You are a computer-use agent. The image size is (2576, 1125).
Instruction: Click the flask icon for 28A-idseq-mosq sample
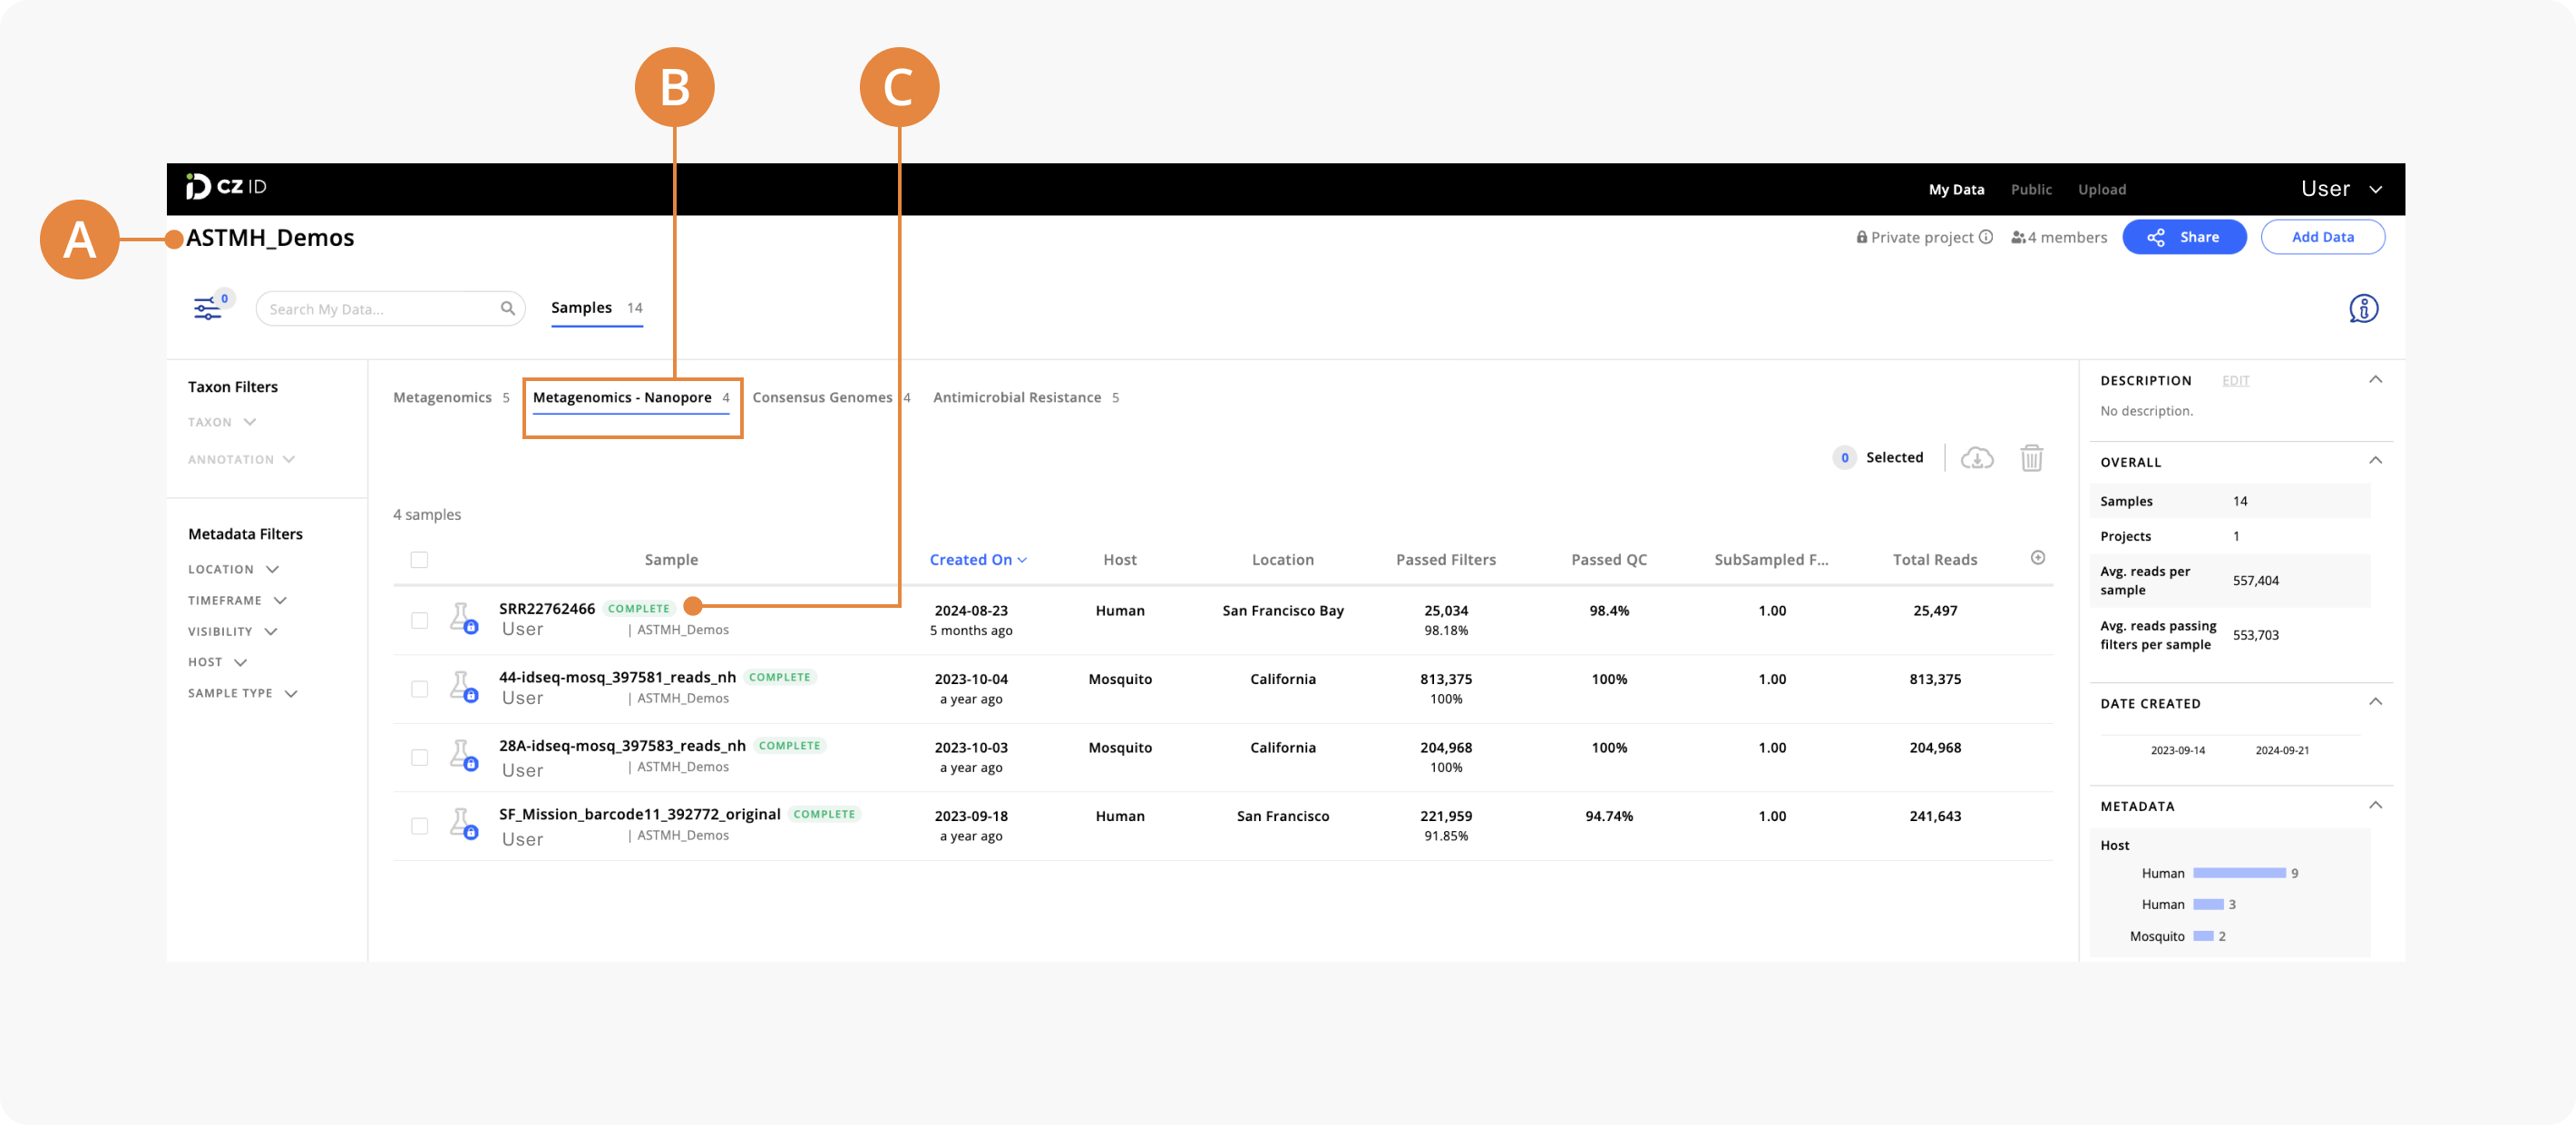point(463,755)
